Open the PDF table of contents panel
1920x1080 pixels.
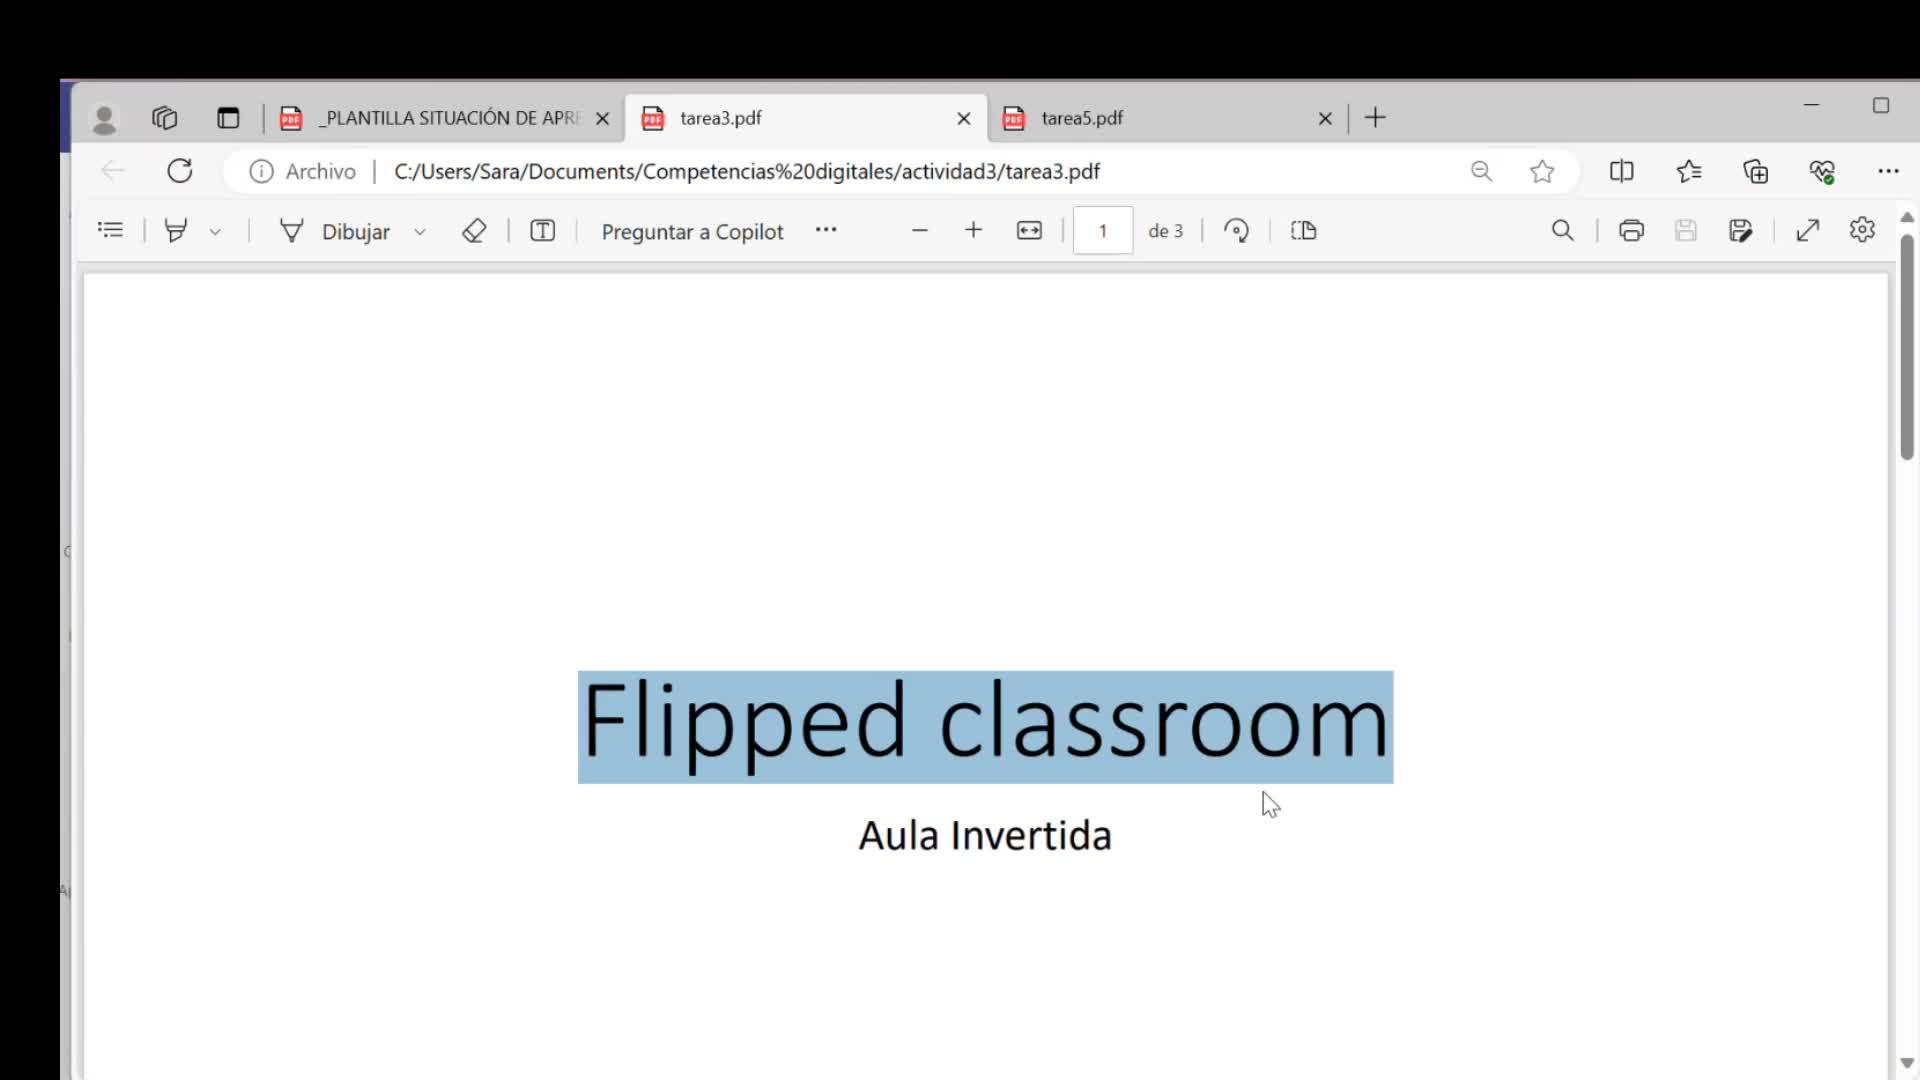110,231
